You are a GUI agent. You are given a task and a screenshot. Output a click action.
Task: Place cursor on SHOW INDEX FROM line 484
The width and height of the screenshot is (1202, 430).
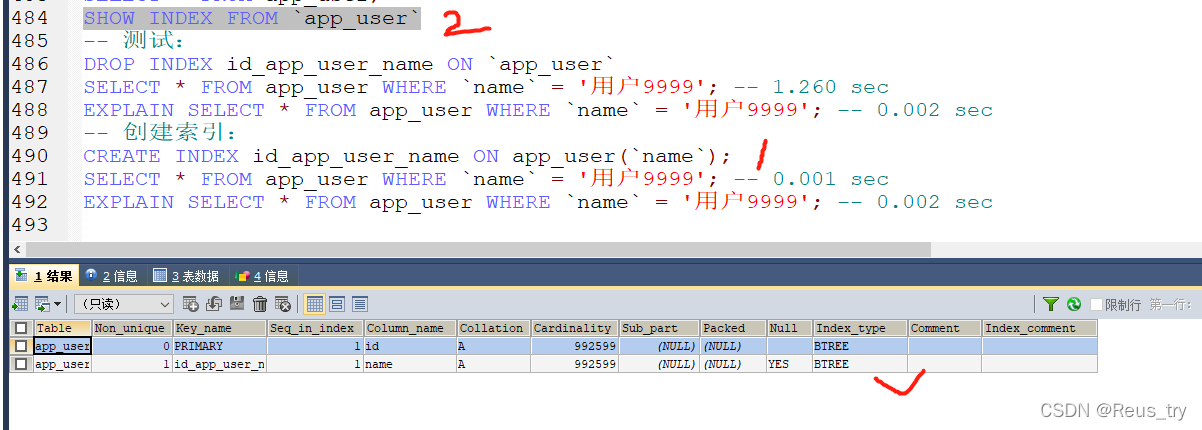pyautogui.click(x=252, y=18)
